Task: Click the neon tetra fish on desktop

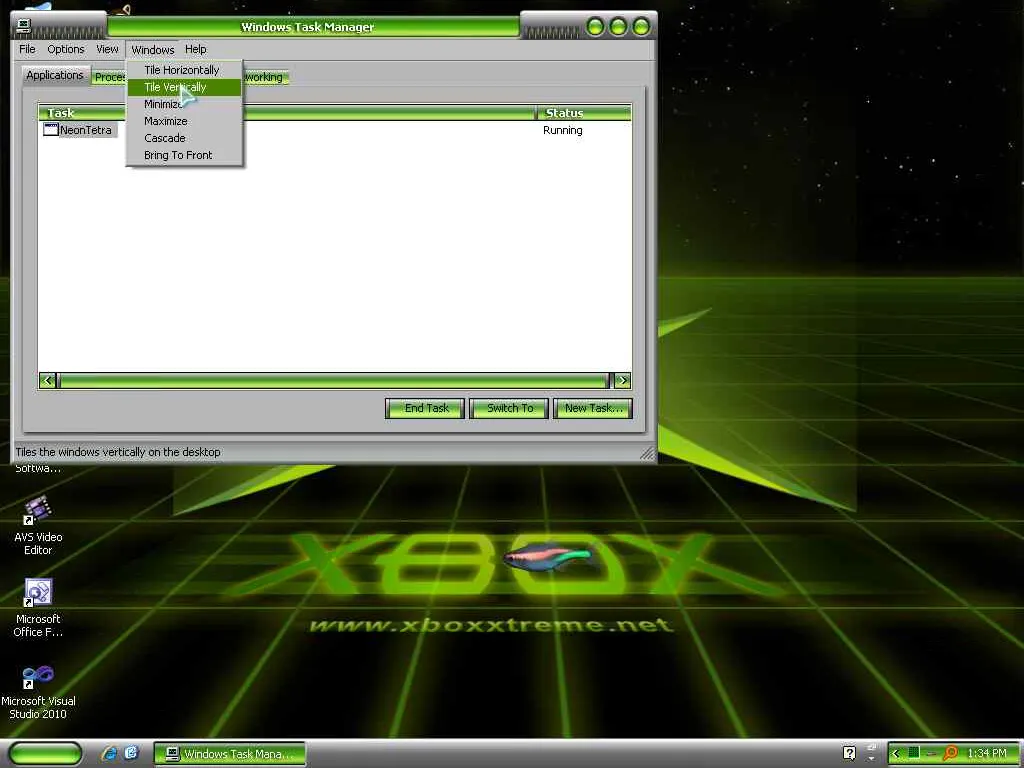Action: 547,557
